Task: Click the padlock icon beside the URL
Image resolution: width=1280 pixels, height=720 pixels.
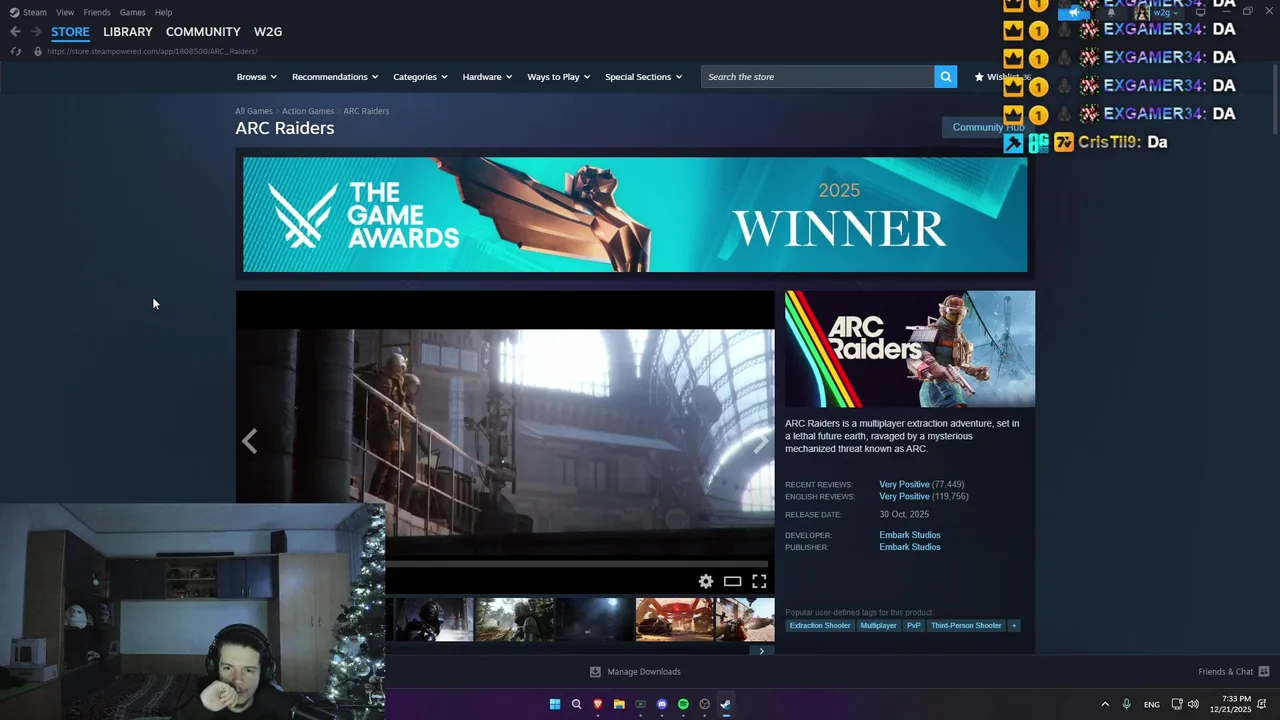Action: 38,51
